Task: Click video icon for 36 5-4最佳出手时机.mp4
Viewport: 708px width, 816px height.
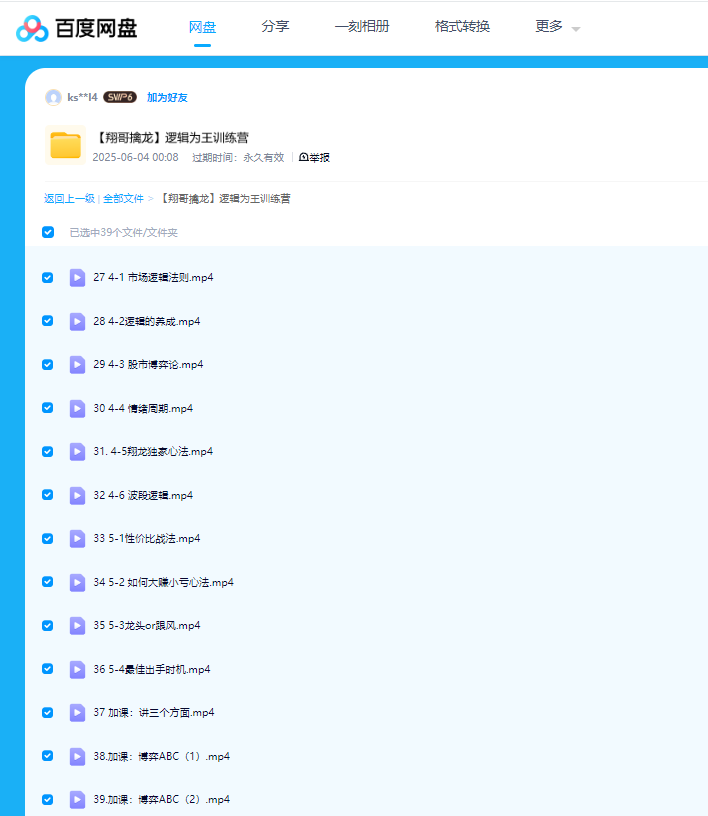Action: (77, 669)
